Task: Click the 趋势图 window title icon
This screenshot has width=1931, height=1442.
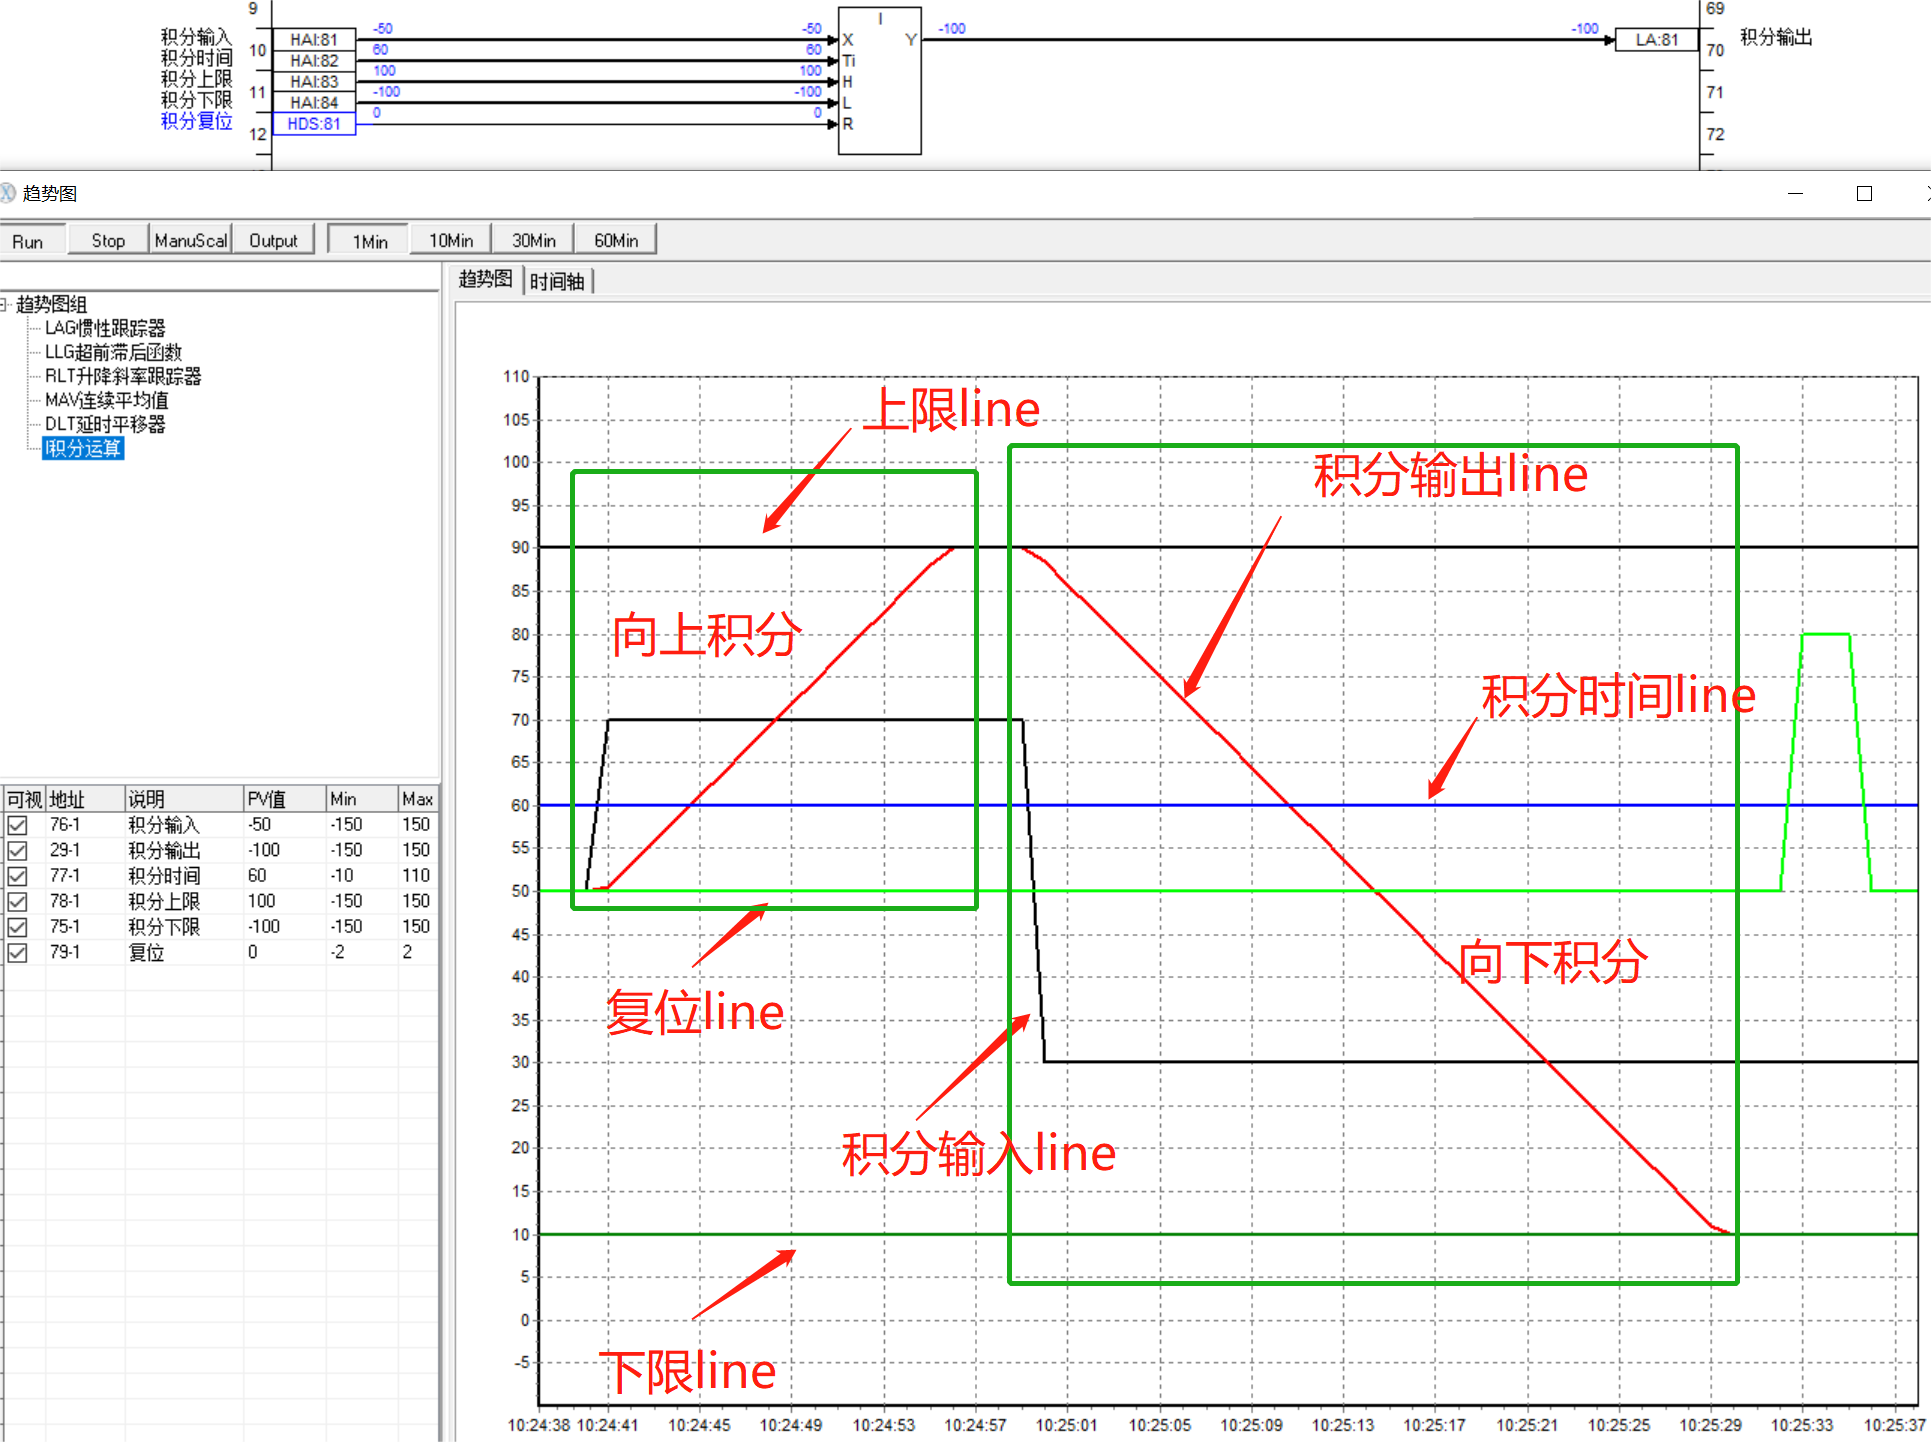Action: [x=8, y=193]
